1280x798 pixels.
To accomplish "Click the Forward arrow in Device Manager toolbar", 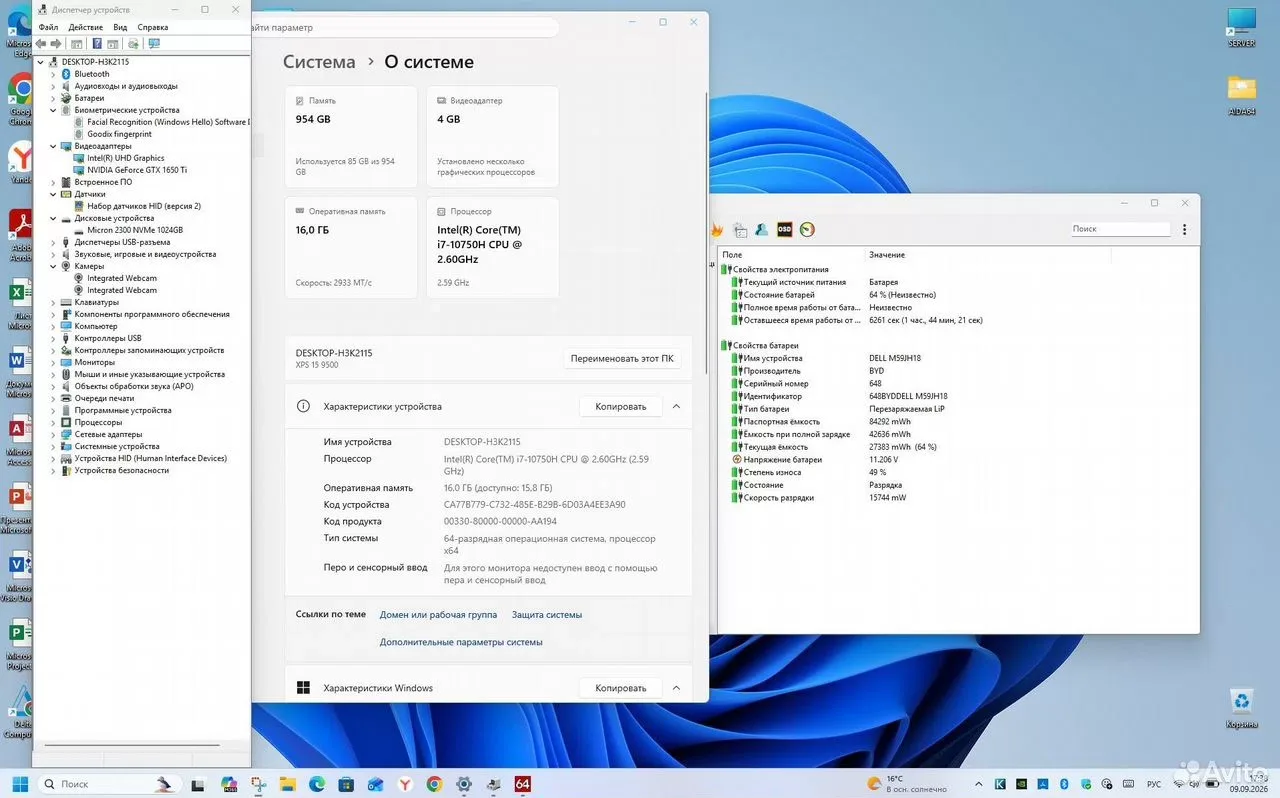I will click(57, 44).
